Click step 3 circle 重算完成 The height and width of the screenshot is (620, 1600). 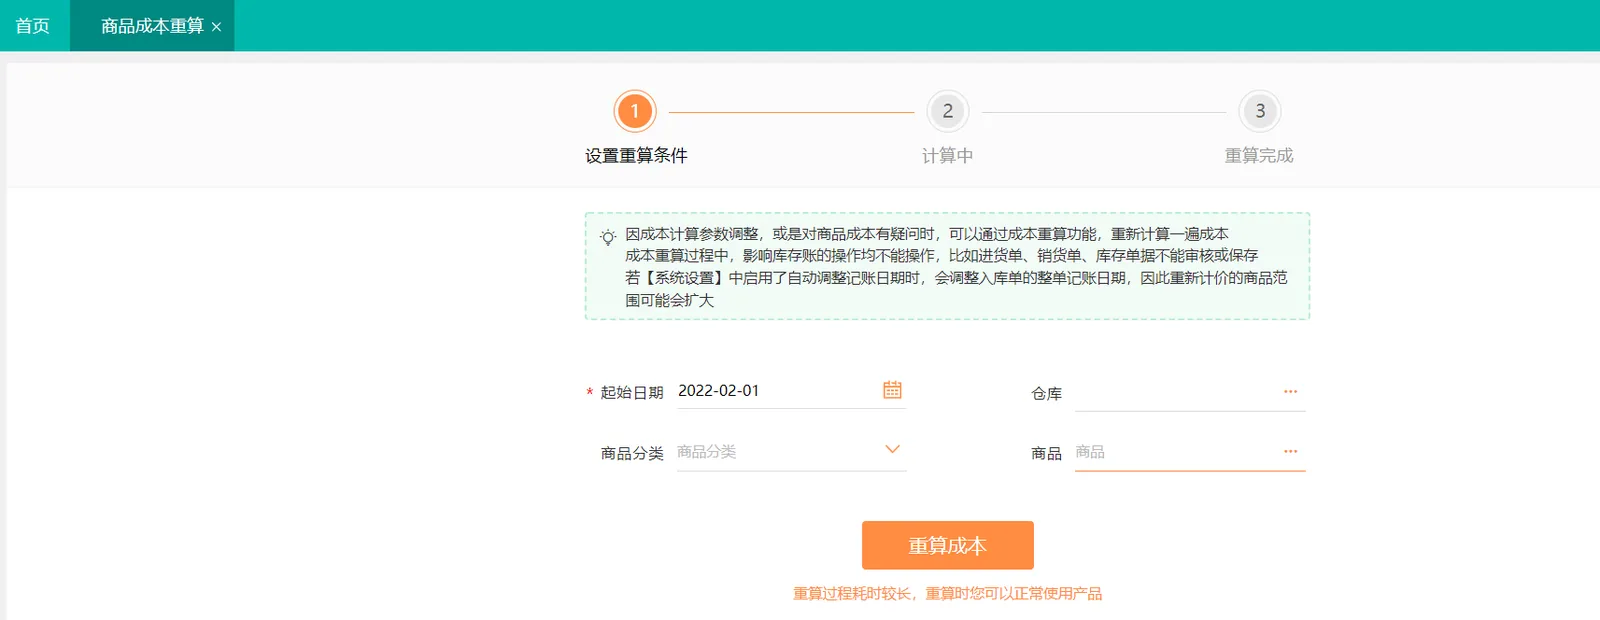pos(1259,111)
